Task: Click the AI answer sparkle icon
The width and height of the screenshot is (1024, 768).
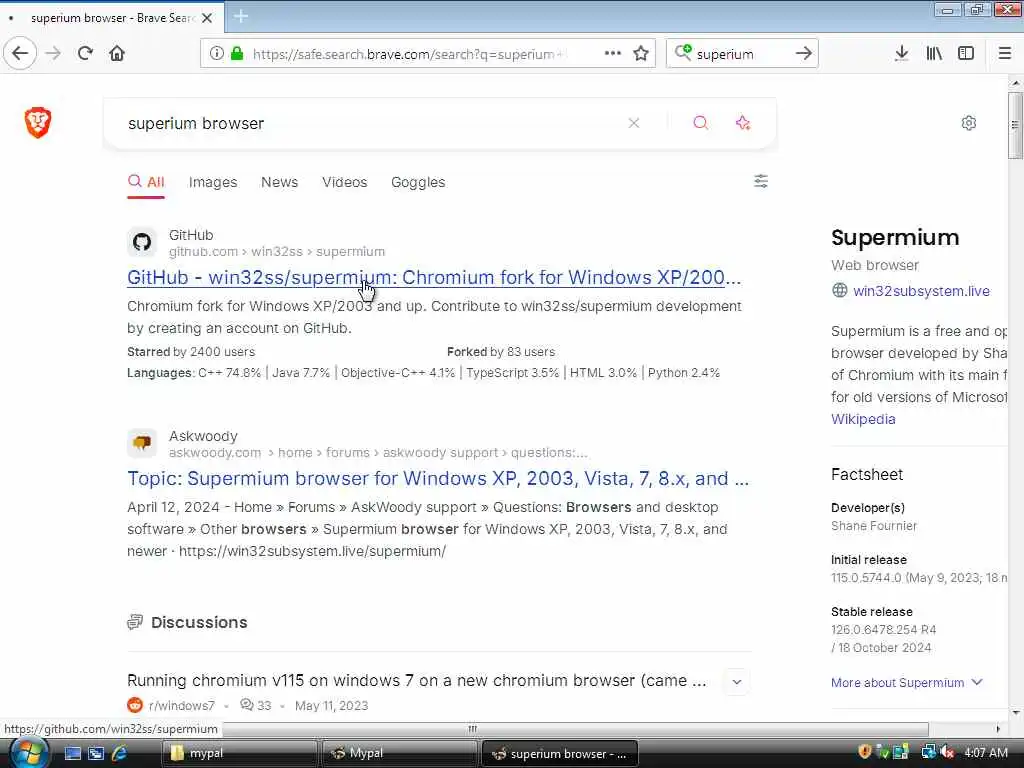Action: pos(743,123)
